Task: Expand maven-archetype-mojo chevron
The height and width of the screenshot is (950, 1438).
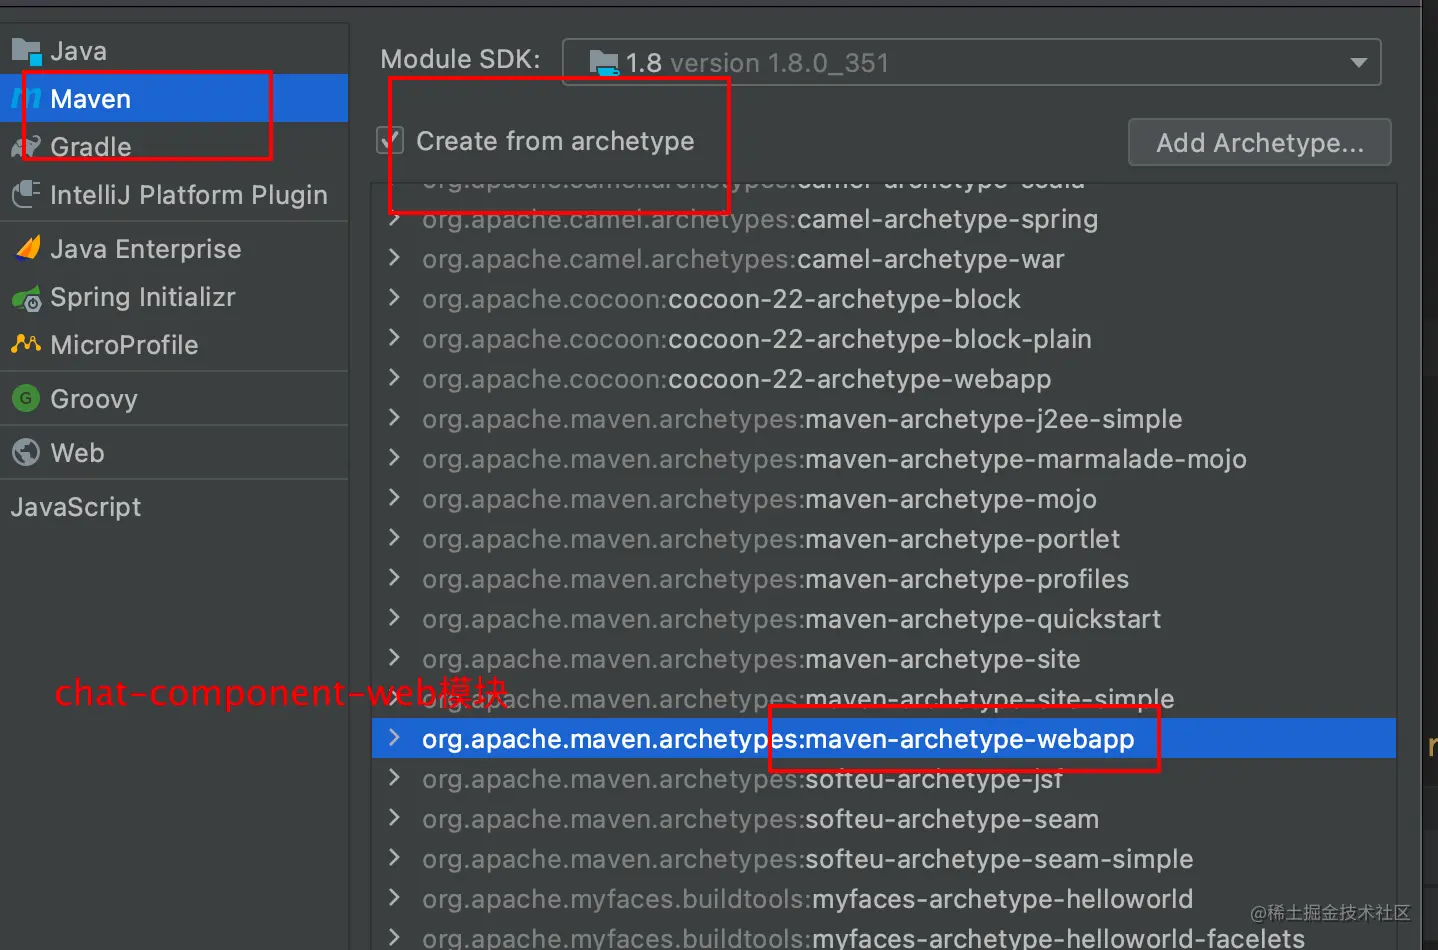Action: (394, 498)
